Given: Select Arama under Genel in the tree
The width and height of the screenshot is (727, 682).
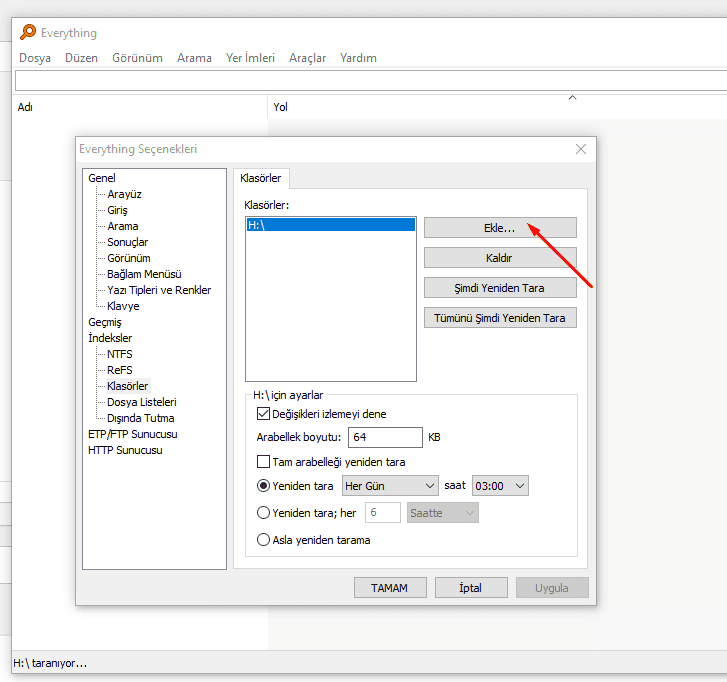Looking at the screenshot, I should click(123, 226).
